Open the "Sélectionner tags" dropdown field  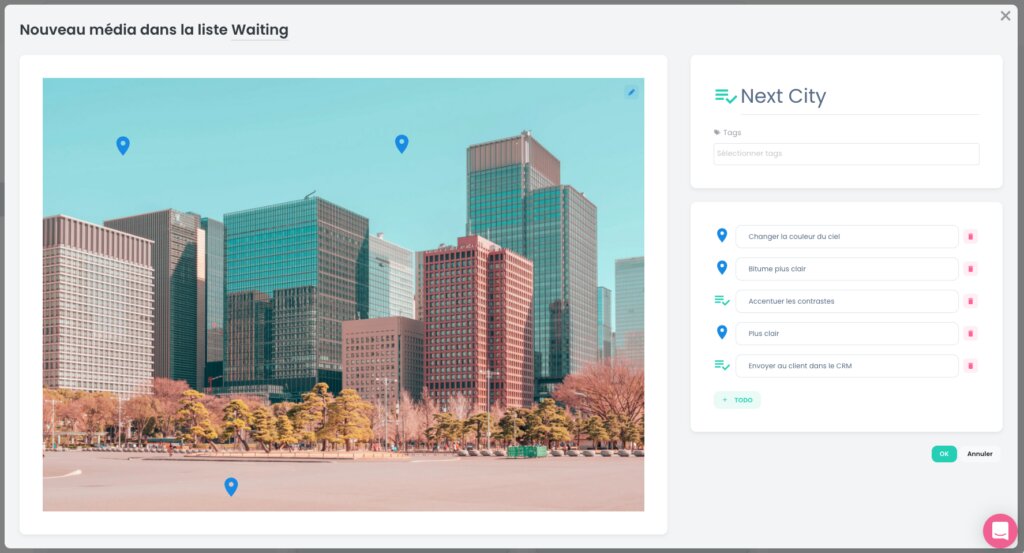[846, 153]
